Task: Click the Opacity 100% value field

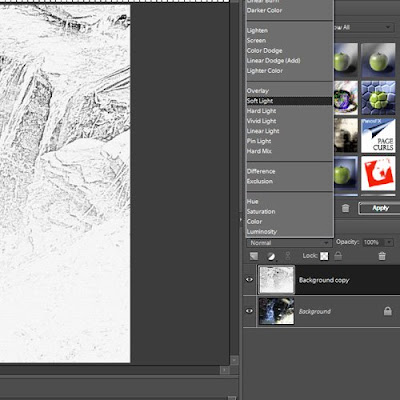Action: click(372, 242)
